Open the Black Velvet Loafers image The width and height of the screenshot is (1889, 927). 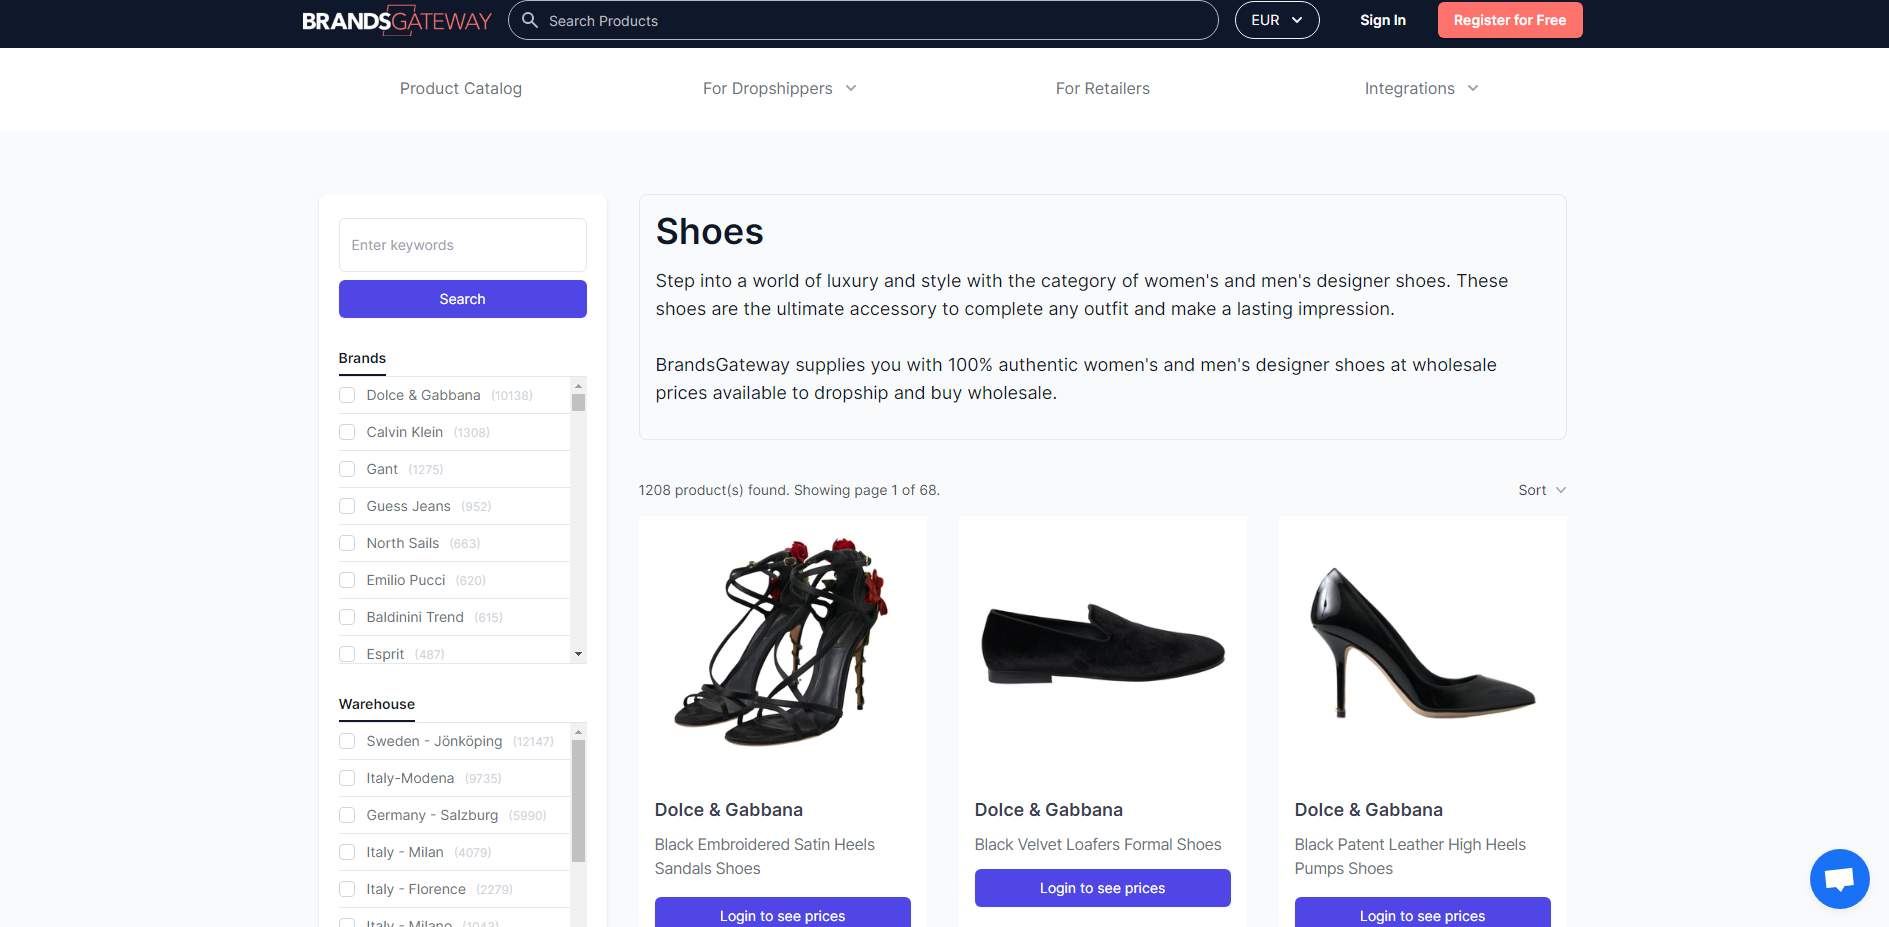coord(1103,645)
